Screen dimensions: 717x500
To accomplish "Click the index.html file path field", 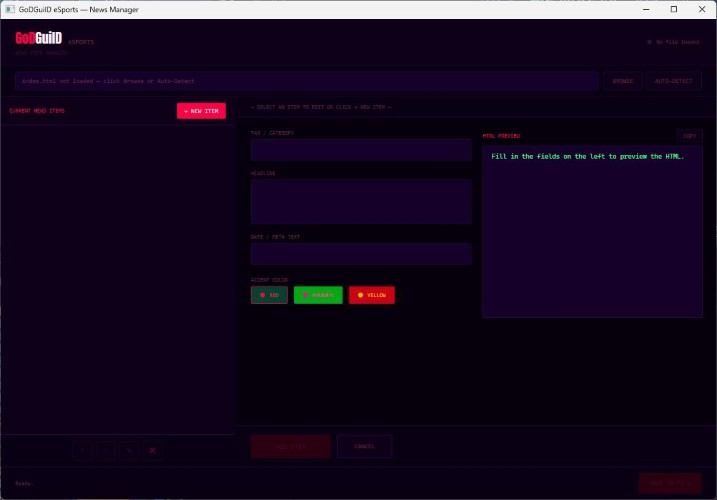I will pos(306,81).
